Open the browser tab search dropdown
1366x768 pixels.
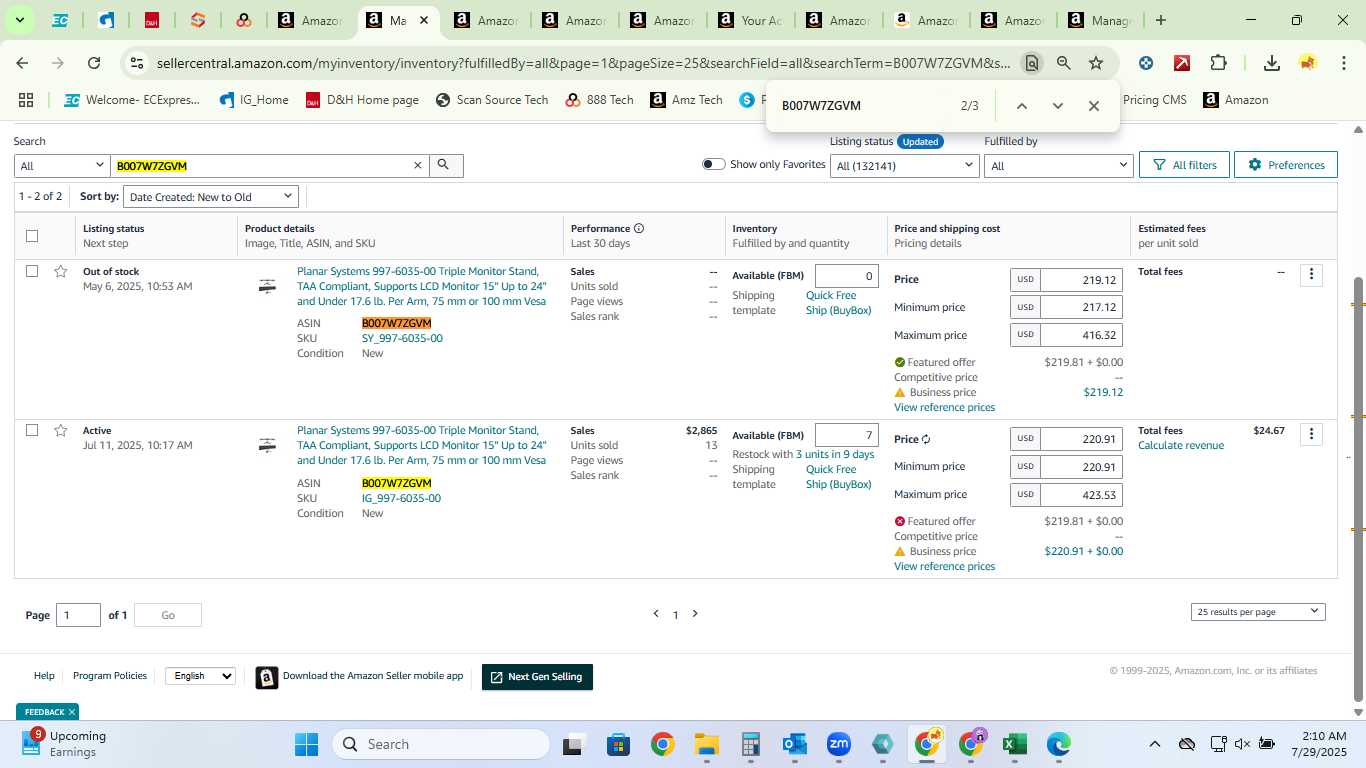[19, 20]
